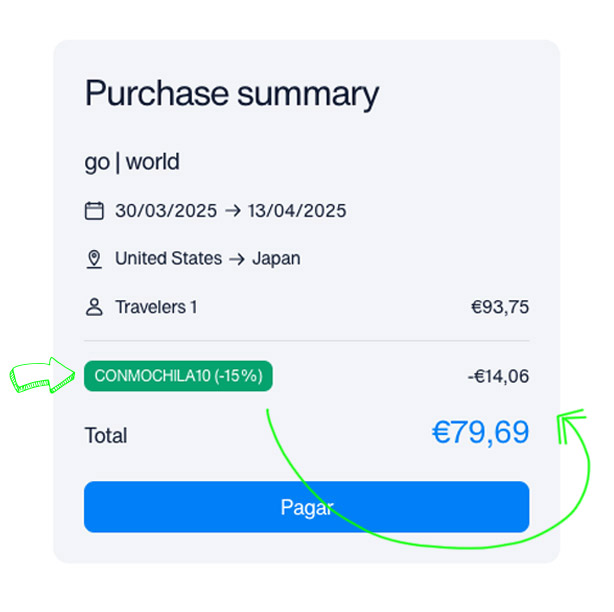The image size is (614, 612).
Task: Click the curved green arrowhead near total
Action: (571, 426)
